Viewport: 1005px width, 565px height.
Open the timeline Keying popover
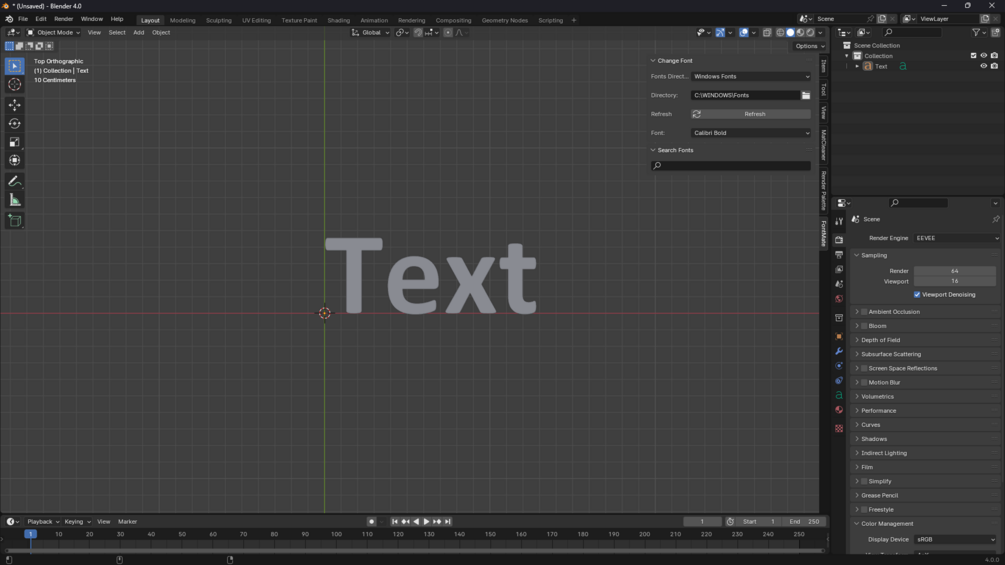(x=77, y=522)
